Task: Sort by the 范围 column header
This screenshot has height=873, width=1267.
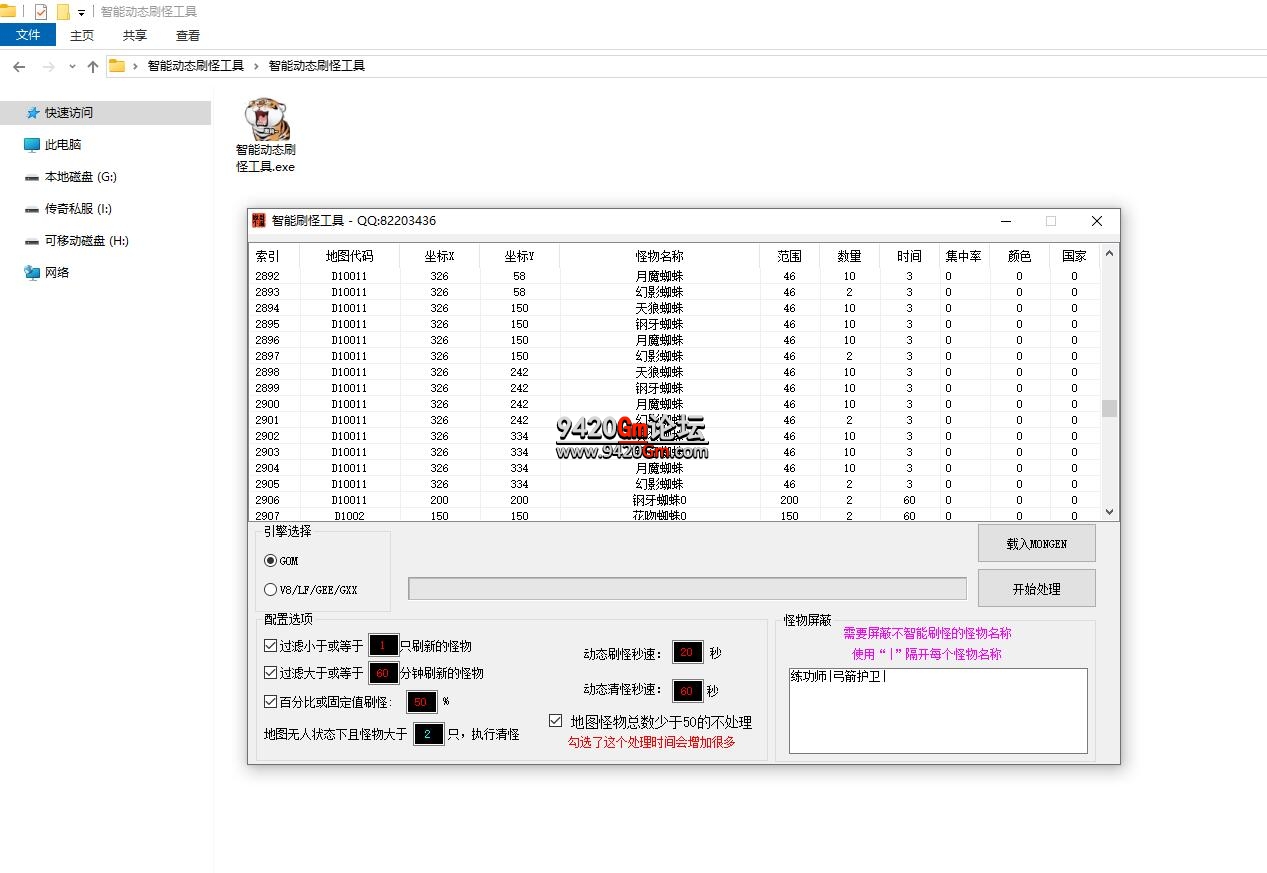Action: (x=789, y=257)
